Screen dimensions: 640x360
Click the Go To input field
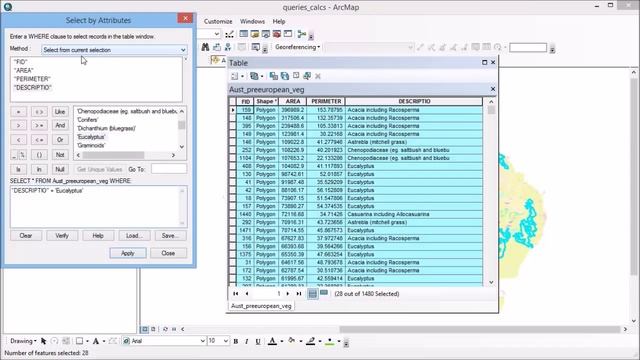click(169, 169)
